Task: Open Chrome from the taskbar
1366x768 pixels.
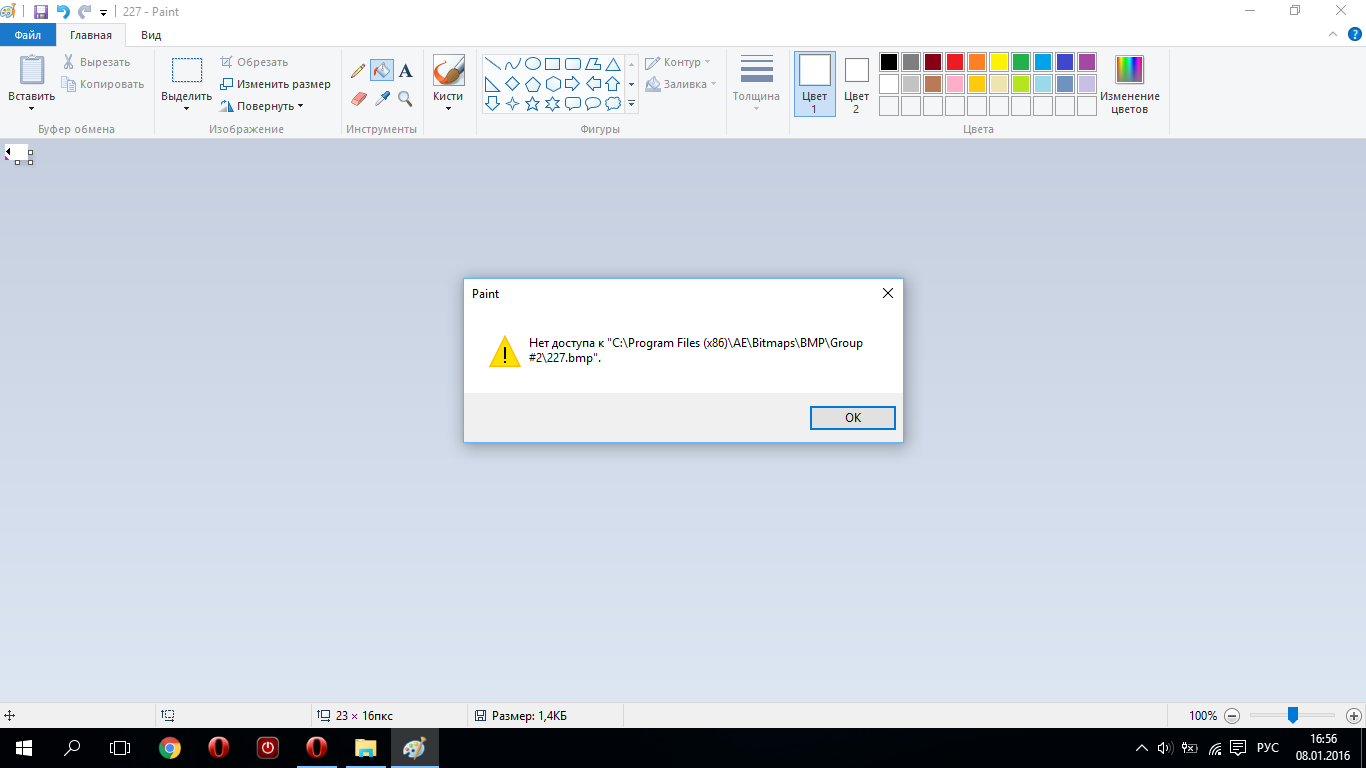Action: click(170, 748)
